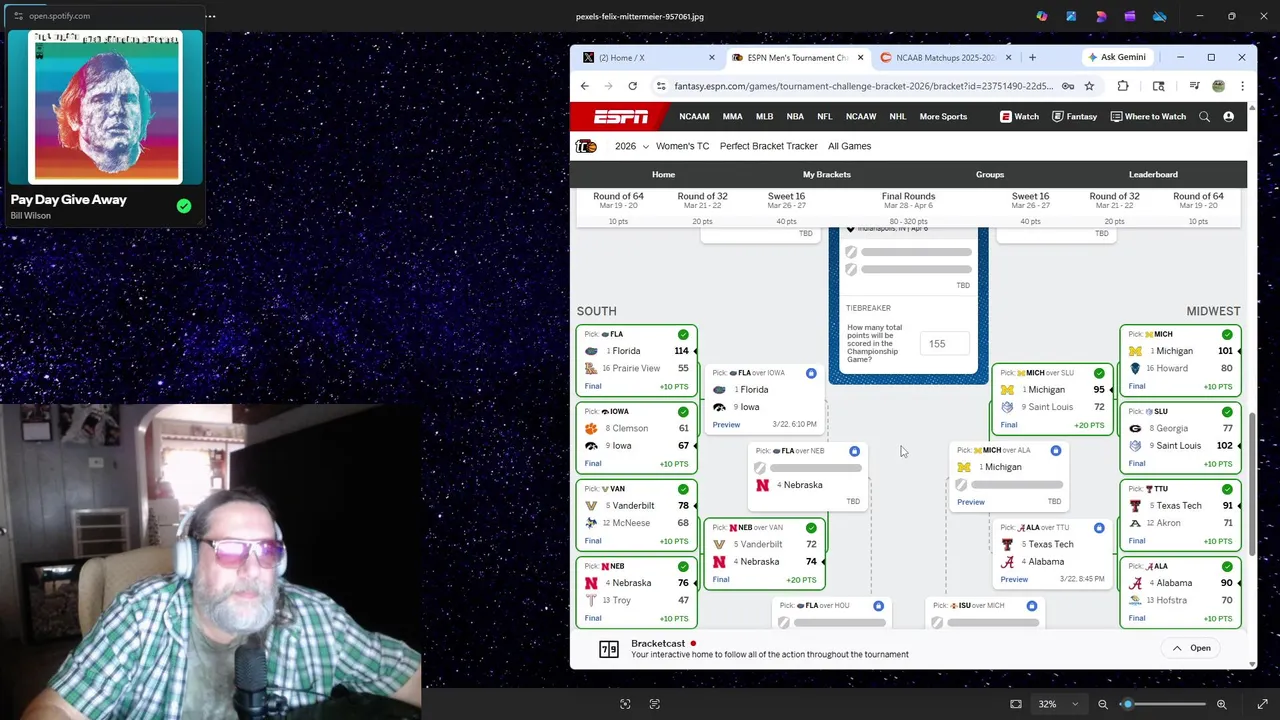Open Preview for Texas Tech vs Alabama matchup

click(1014, 579)
